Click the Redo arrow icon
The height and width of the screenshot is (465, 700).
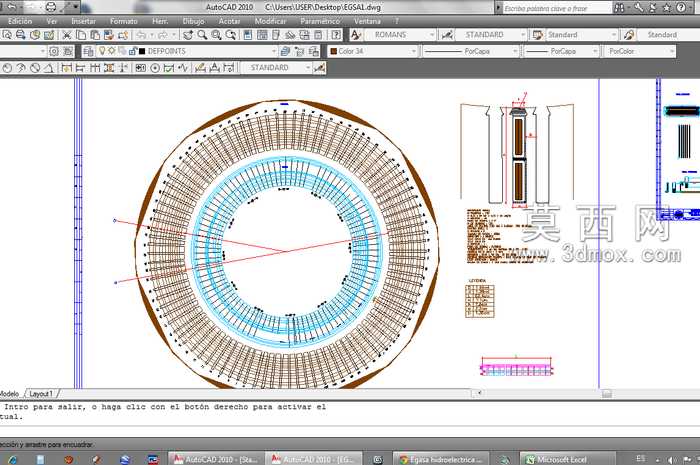pos(163,35)
